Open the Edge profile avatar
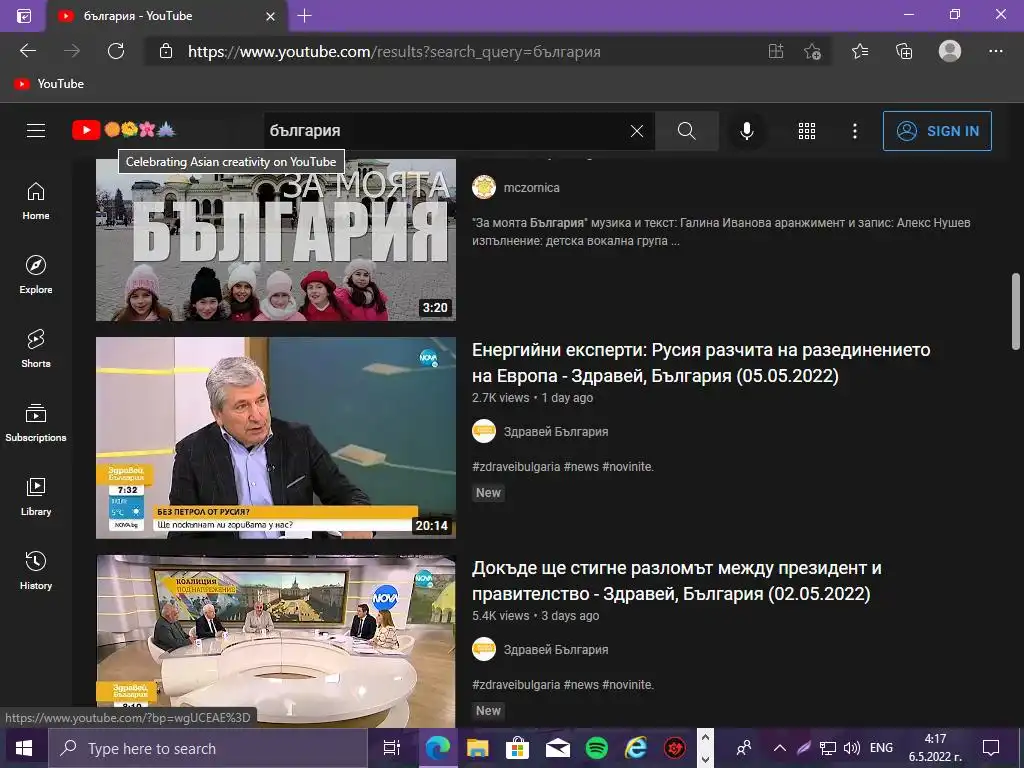The image size is (1024, 768). tap(950, 51)
